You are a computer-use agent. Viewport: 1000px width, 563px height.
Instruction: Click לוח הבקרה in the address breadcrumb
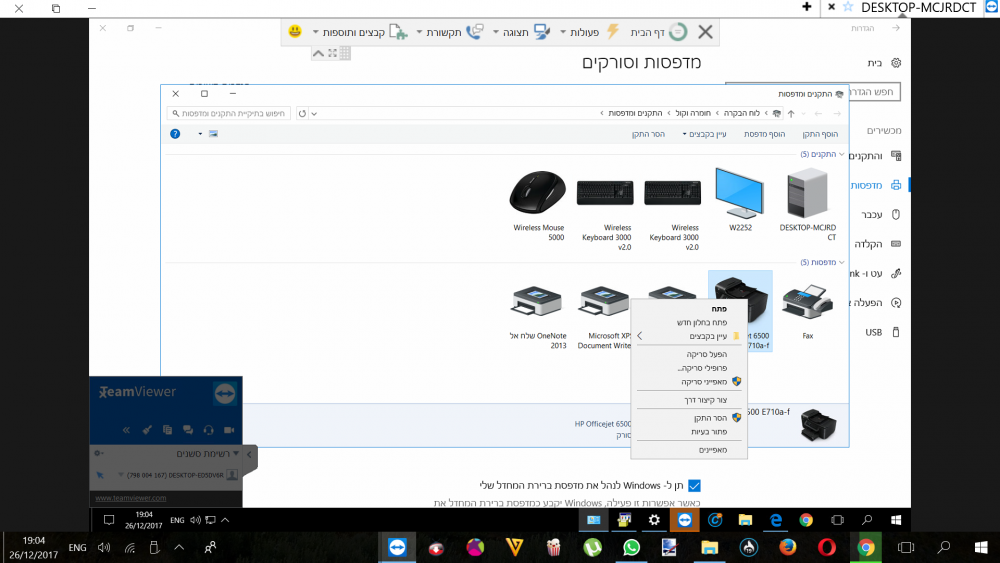tap(742, 113)
